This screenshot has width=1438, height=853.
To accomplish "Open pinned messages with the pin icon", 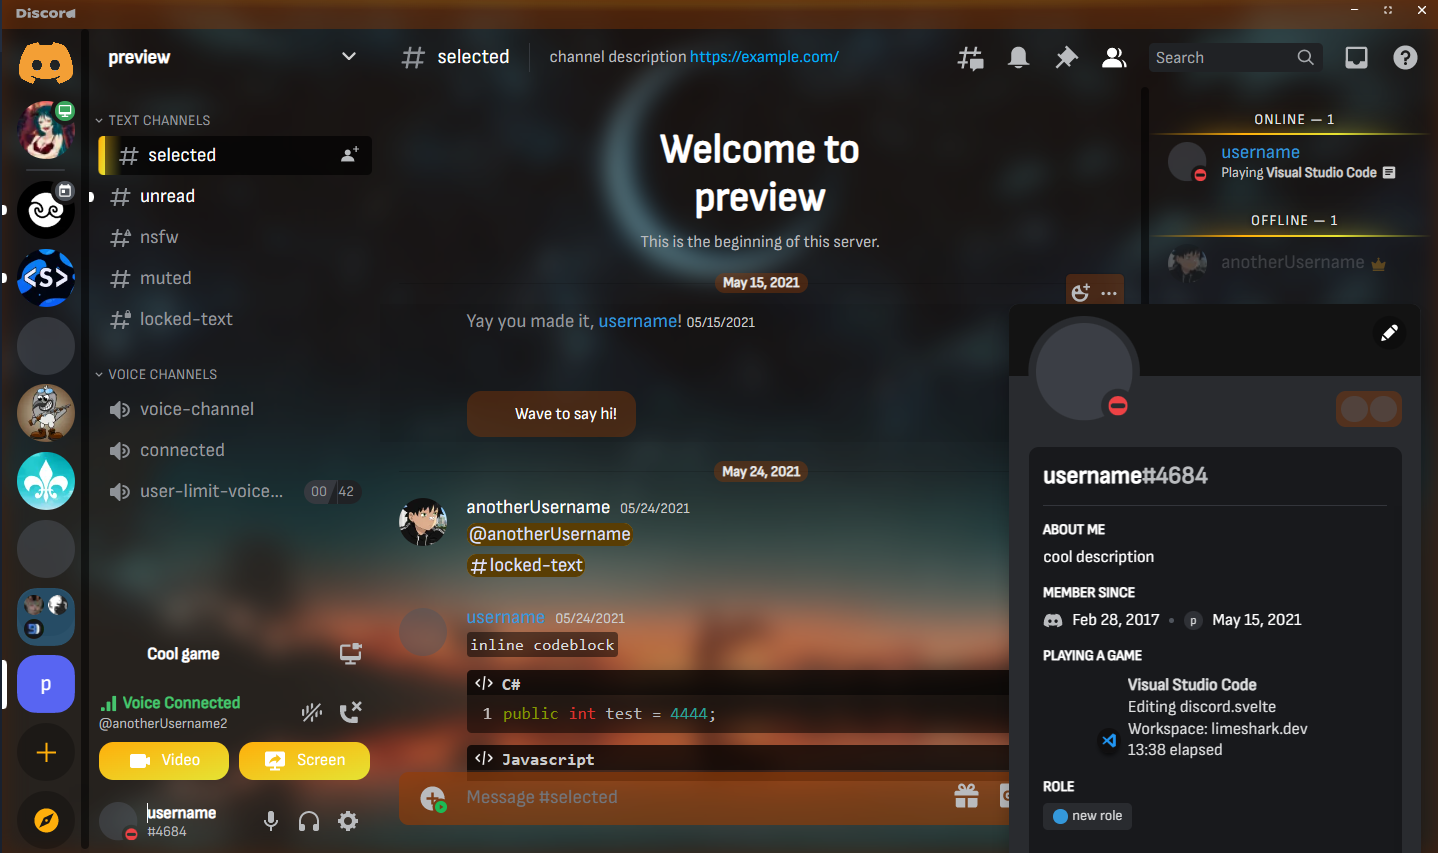I will click(1066, 57).
